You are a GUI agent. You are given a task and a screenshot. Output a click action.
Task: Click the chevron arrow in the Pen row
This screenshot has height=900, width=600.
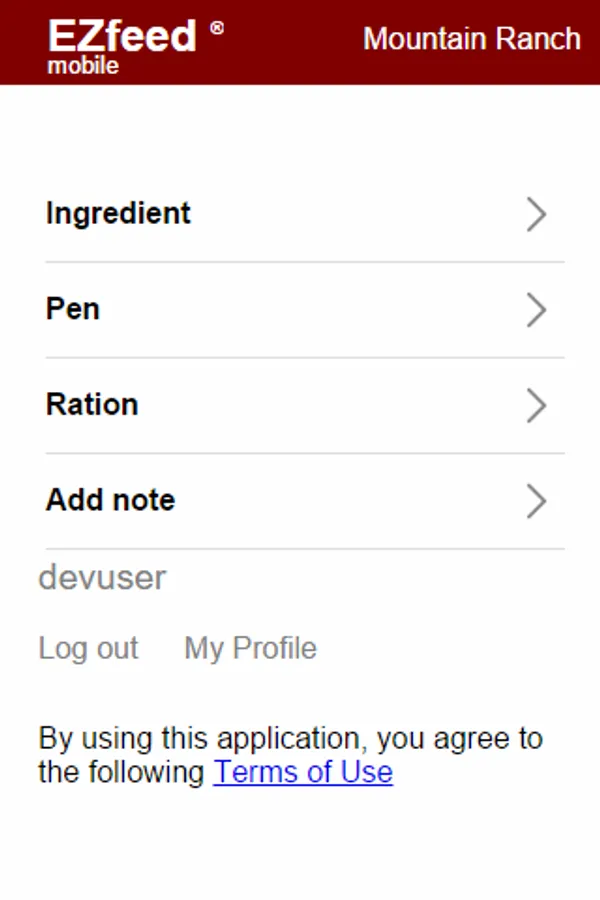point(537,310)
